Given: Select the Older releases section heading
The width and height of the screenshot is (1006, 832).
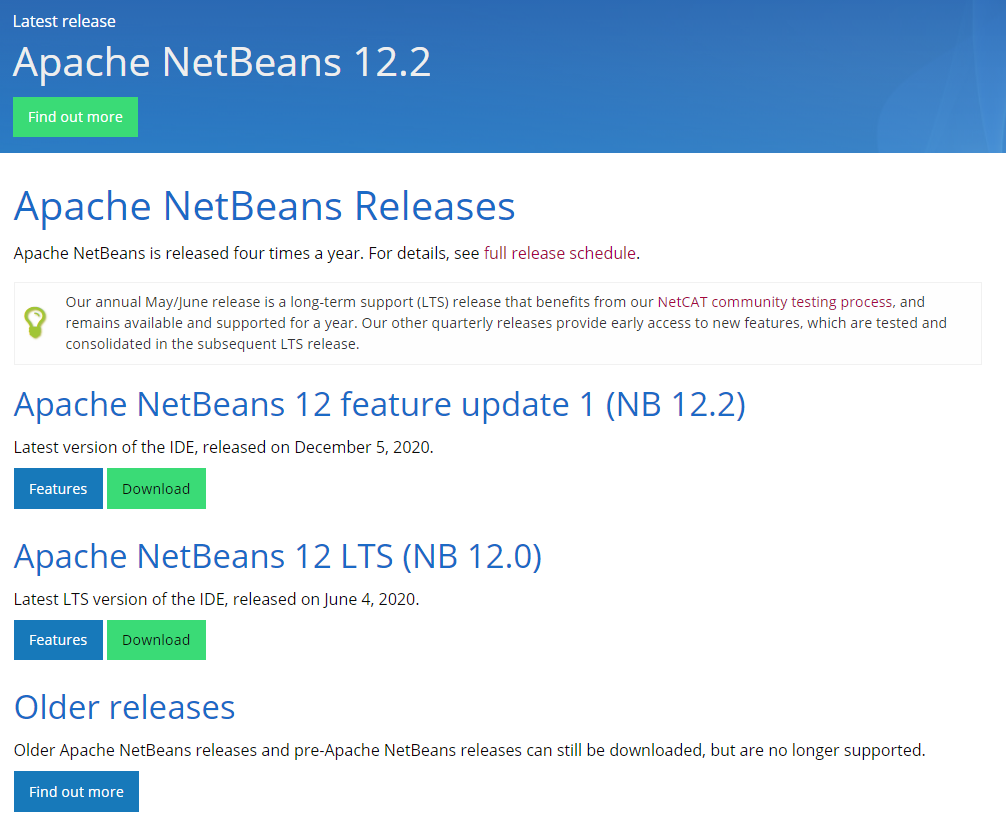Looking at the screenshot, I should 124,707.
